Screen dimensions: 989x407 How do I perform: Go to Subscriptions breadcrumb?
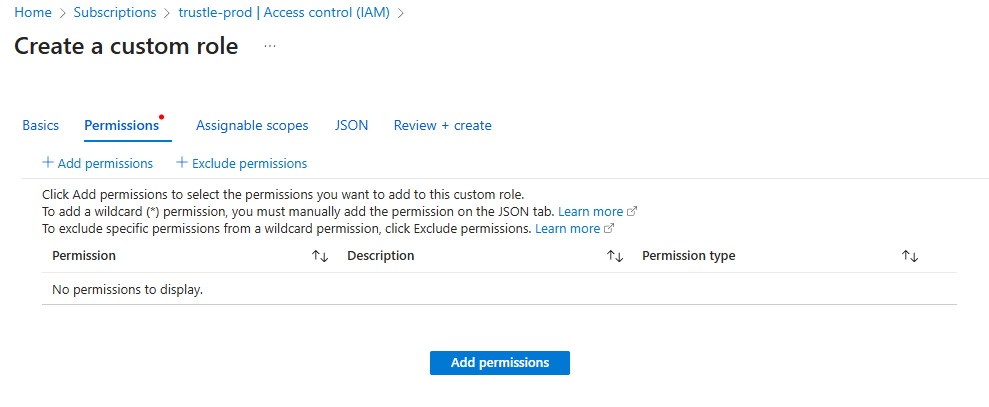(x=115, y=12)
